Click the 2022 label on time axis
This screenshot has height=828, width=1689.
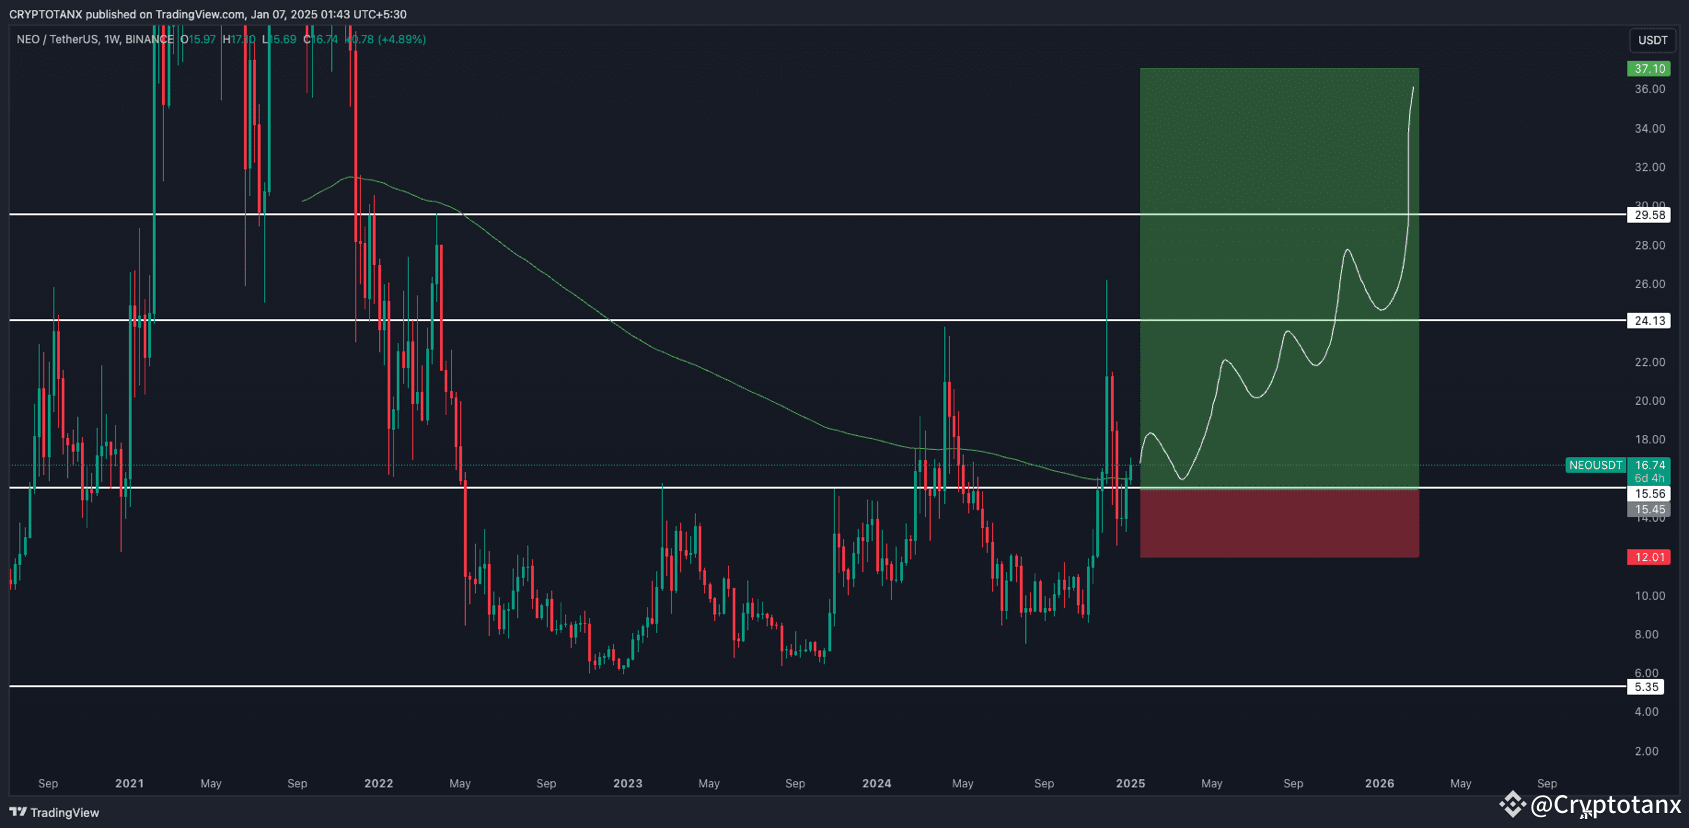pyautogui.click(x=378, y=783)
